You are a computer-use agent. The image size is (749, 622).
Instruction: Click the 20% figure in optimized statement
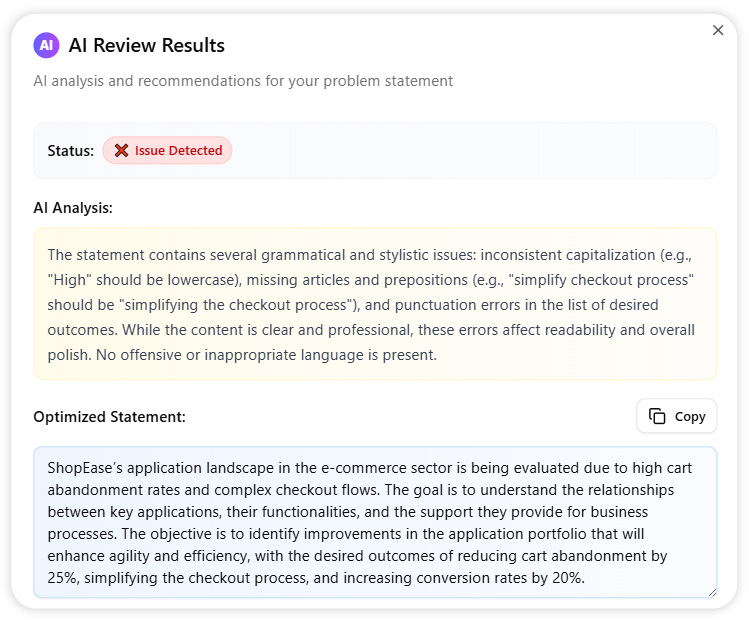567,578
